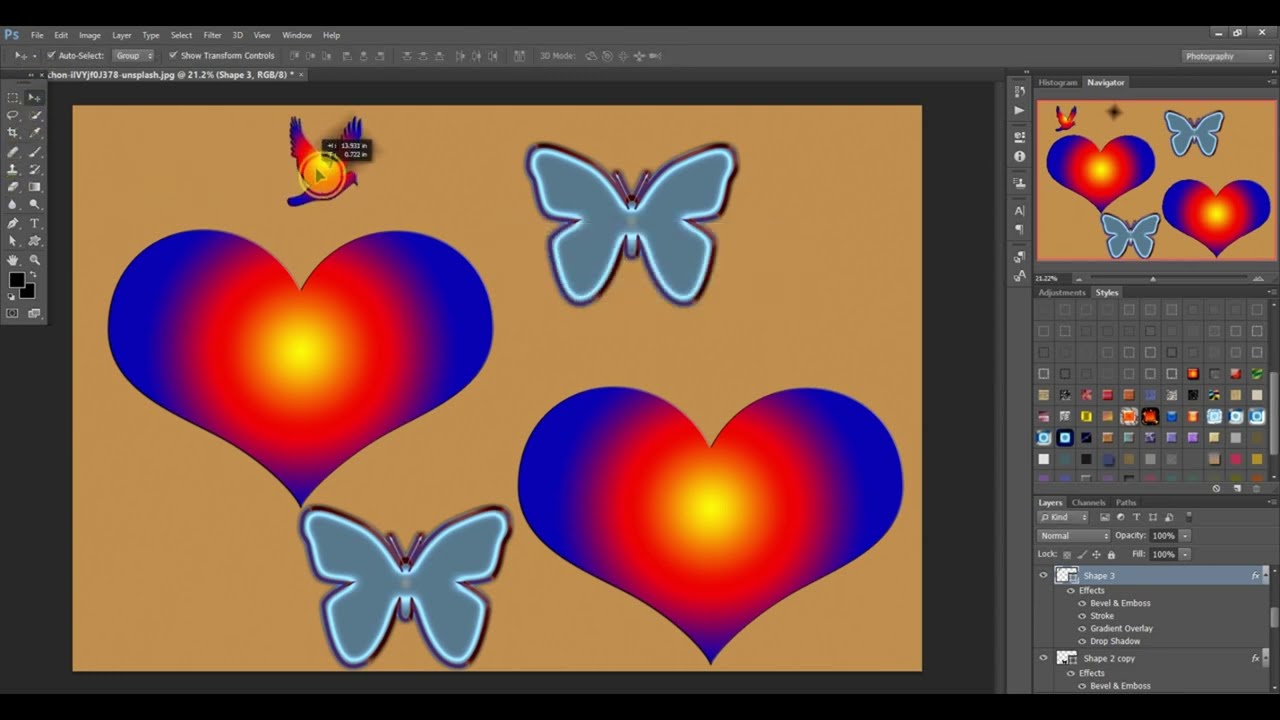Select the Clone Stamp tool
Viewport: 1280px width, 720px height.
(13, 169)
